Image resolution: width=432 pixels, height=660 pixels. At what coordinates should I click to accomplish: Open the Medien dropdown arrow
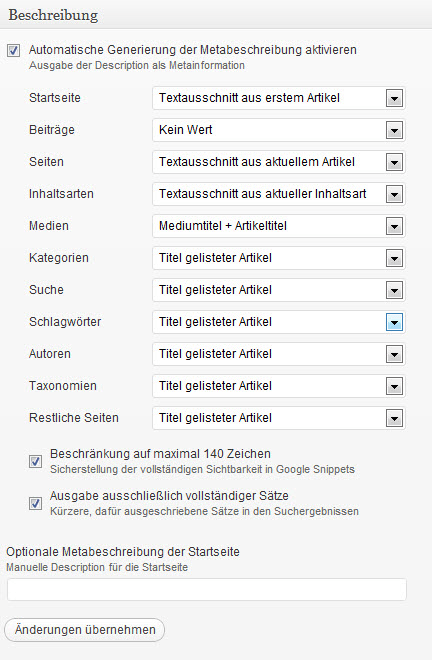click(394, 226)
